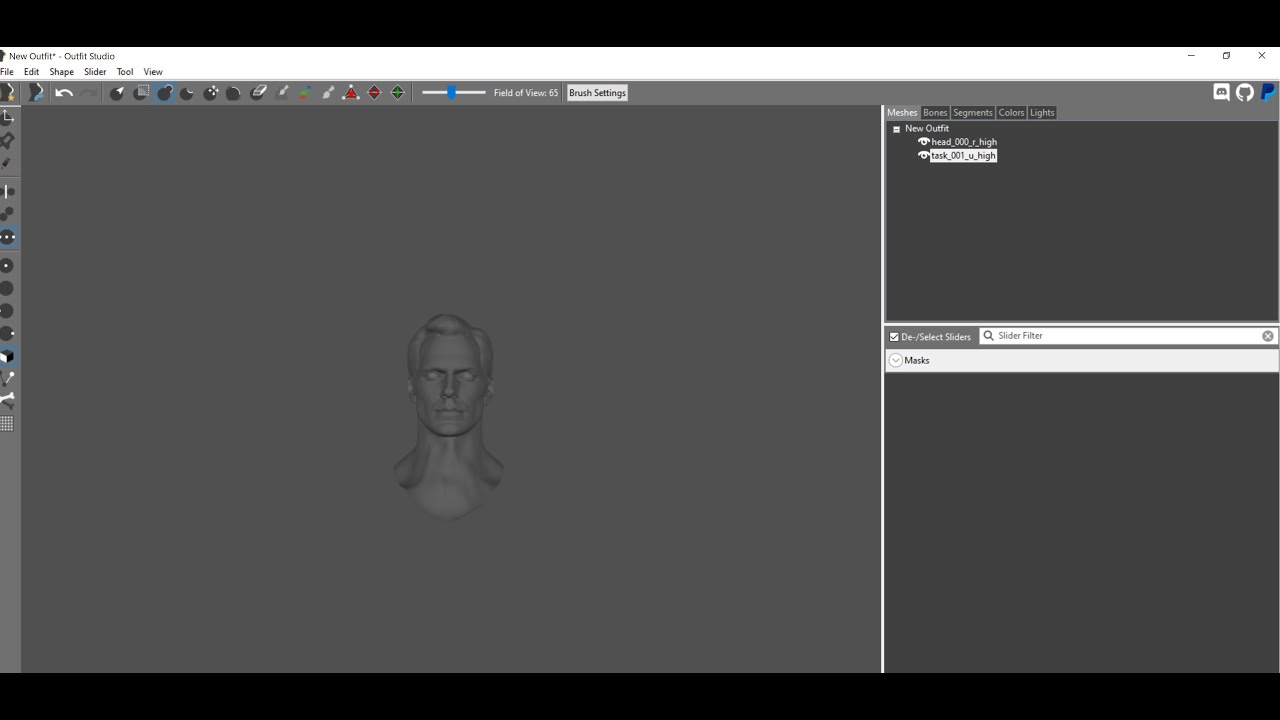The width and height of the screenshot is (1280, 720).
Task: Switch to the Colors tab
Action: [x=1011, y=113]
